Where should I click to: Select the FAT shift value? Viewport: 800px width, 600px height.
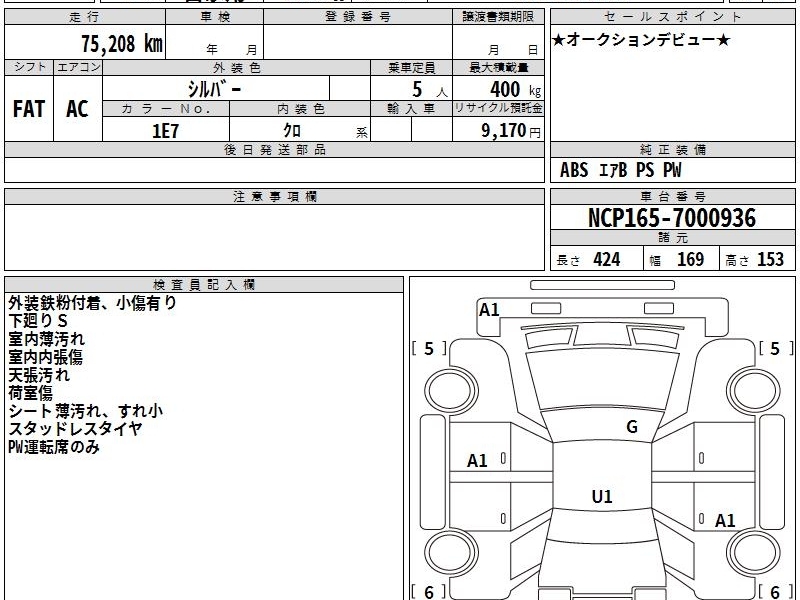click(29, 109)
